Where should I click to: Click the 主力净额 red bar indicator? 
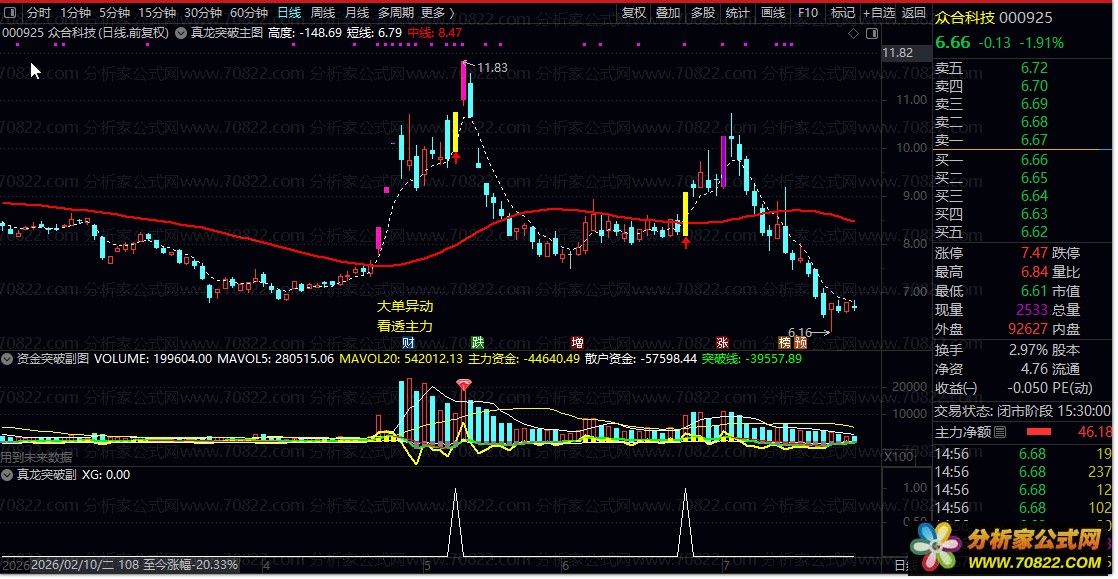click(x=1039, y=431)
